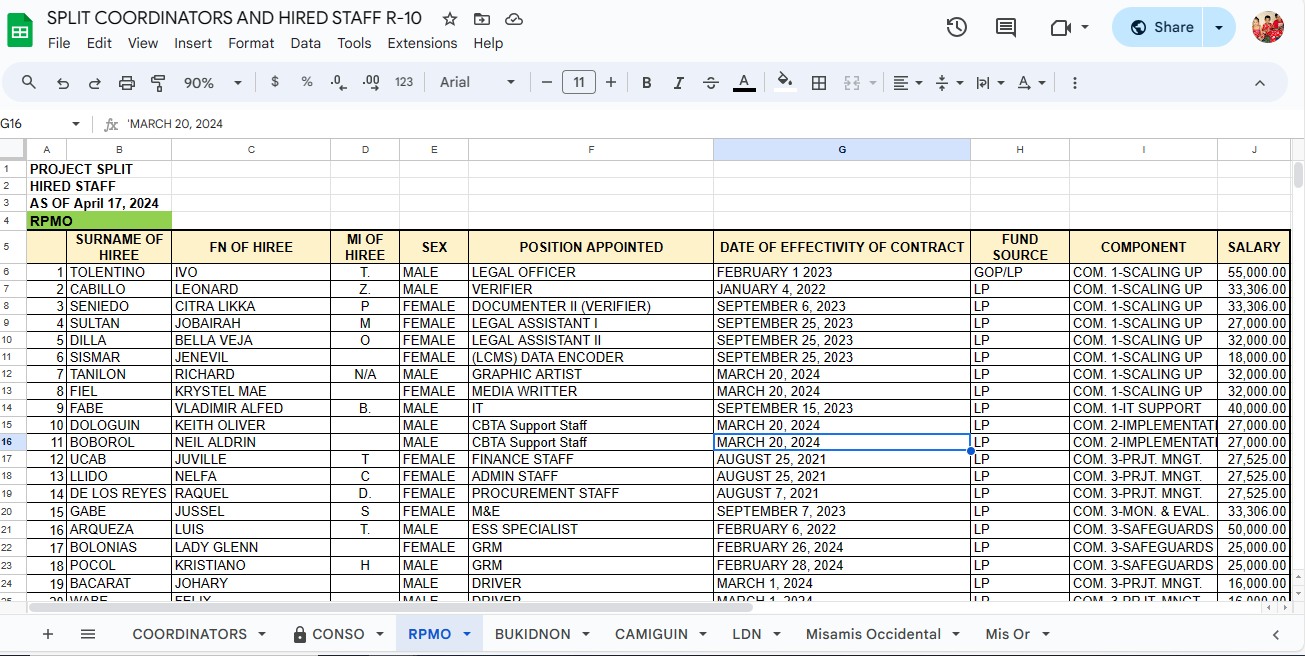The height and width of the screenshot is (656, 1305).
Task: Select the column G header
Action: (842, 149)
